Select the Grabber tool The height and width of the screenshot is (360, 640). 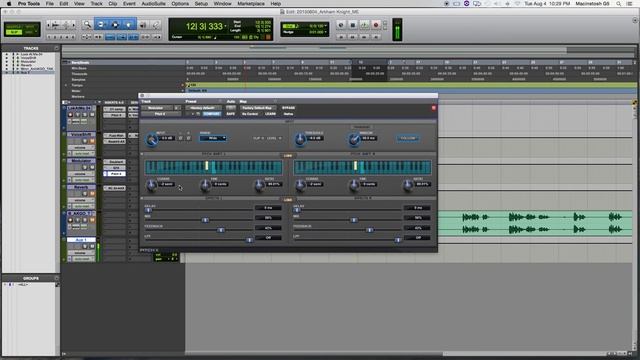tap(129, 25)
